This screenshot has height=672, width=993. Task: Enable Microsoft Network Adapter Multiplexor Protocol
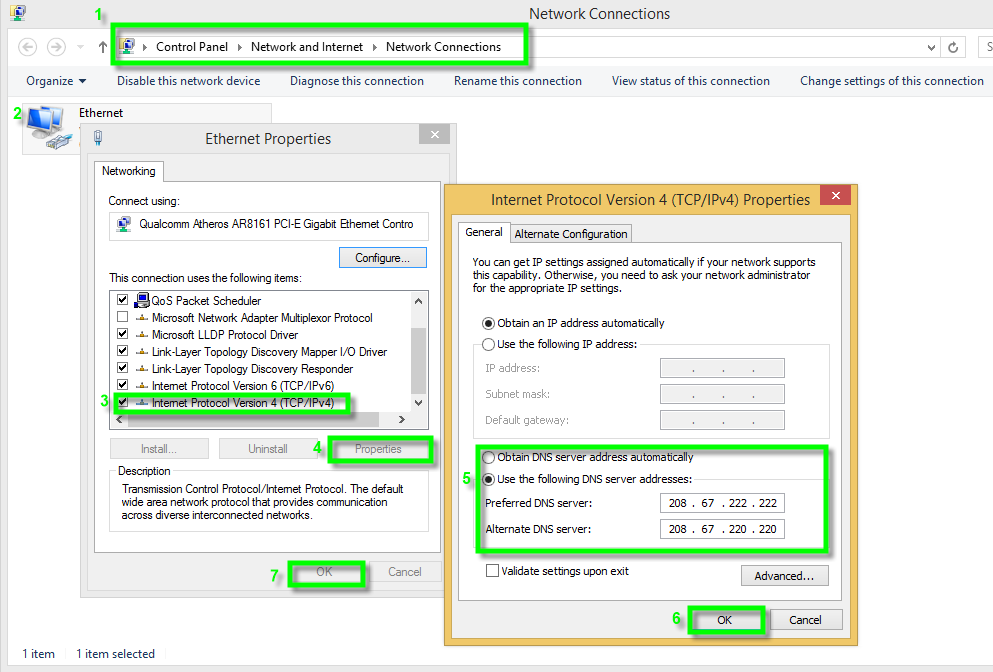122,317
